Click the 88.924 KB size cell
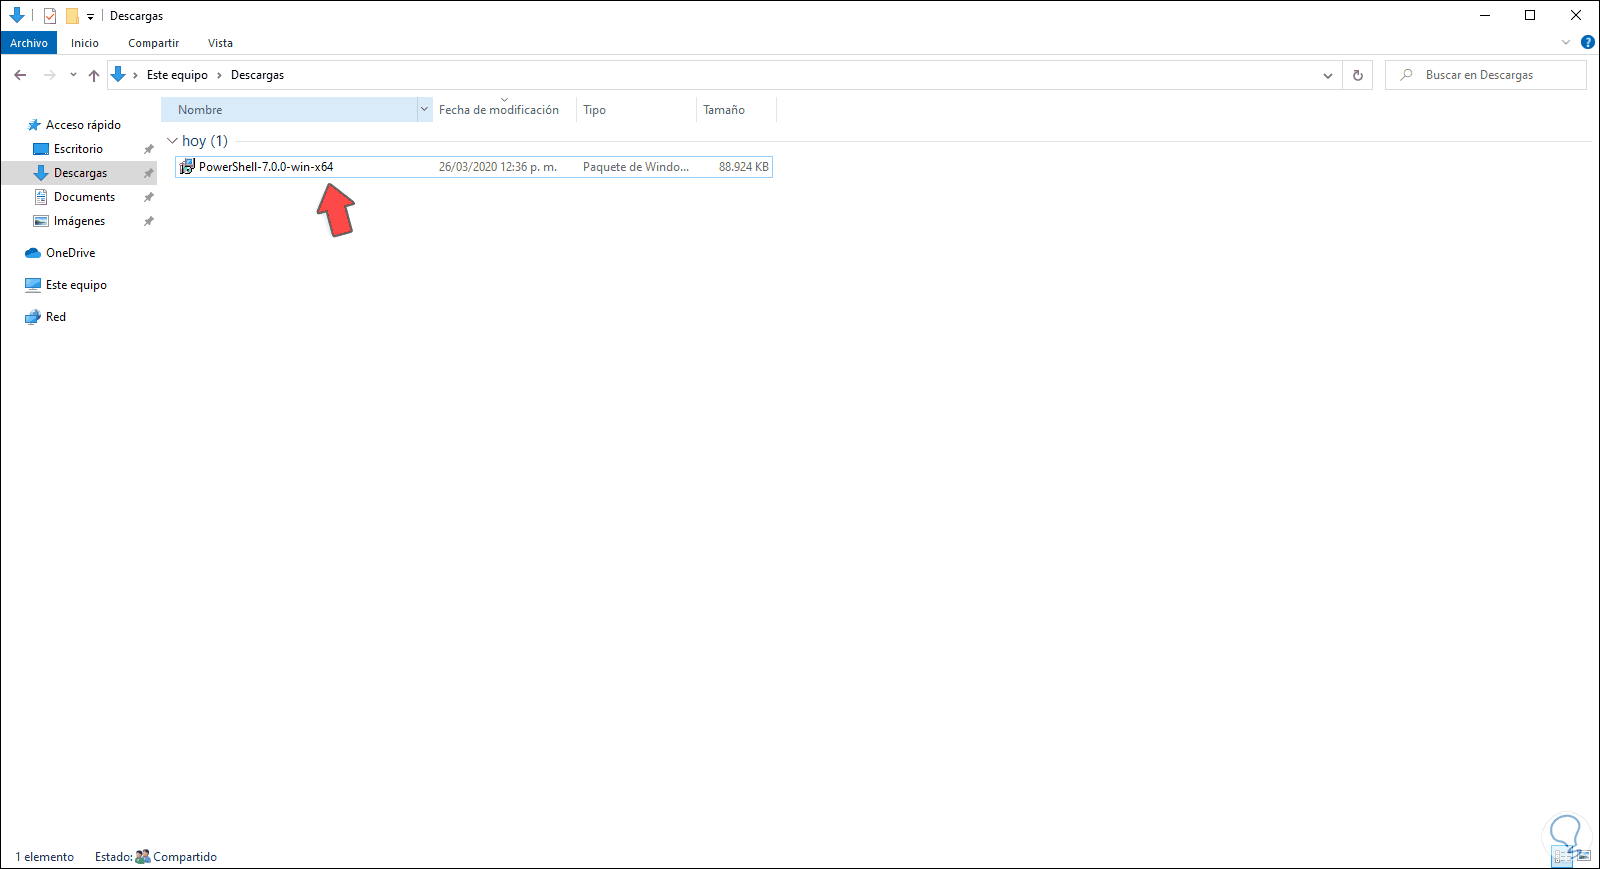This screenshot has width=1600, height=869. coord(744,167)
